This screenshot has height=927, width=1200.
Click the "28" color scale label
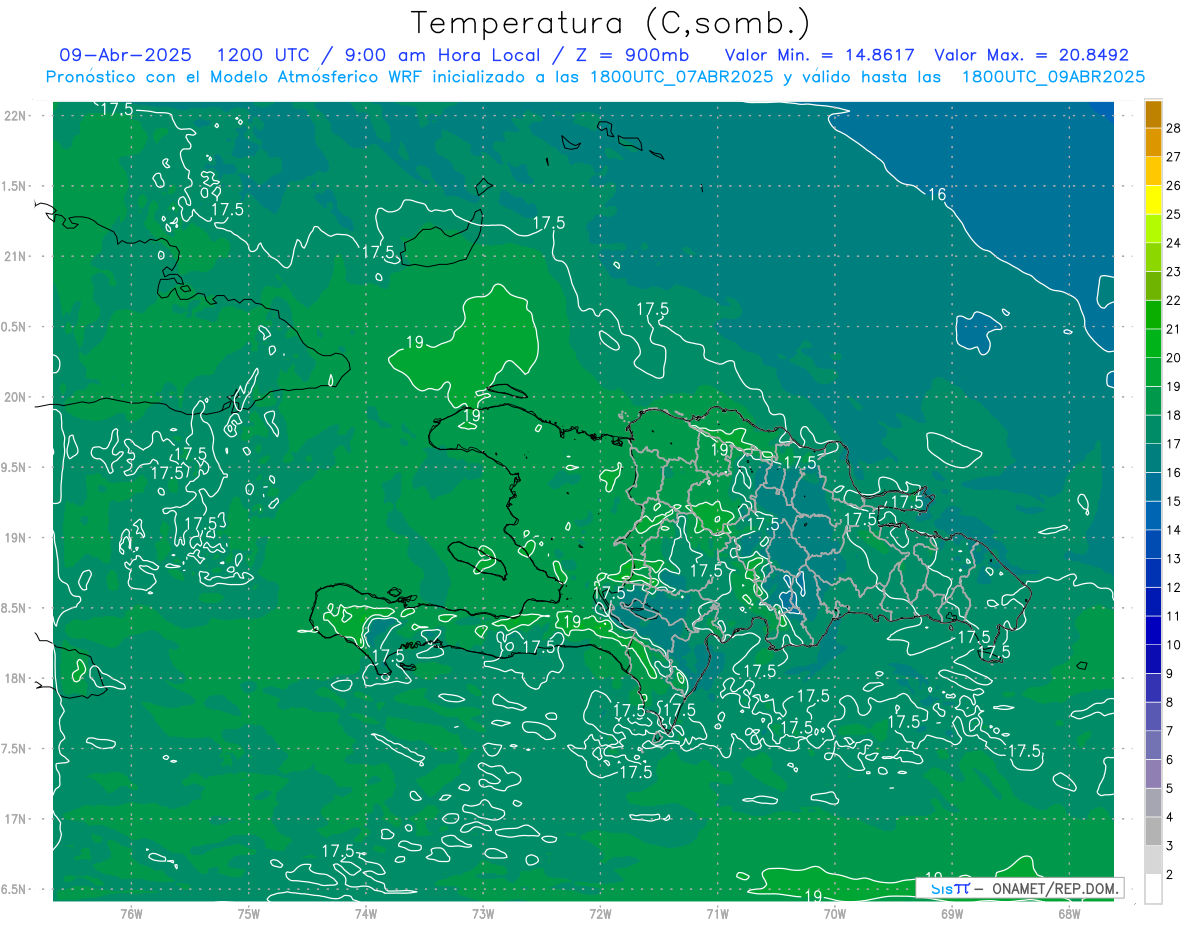[x=1174, y=128]
